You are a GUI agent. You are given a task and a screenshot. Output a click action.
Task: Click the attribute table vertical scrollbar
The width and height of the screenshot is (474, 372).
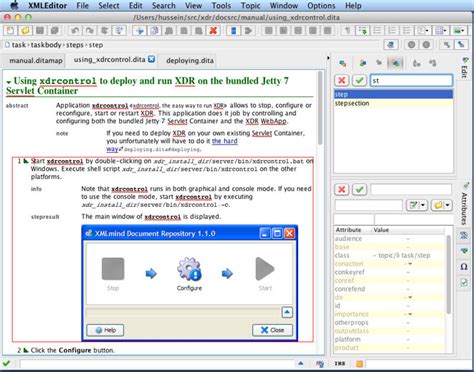[x=449, y=274]
